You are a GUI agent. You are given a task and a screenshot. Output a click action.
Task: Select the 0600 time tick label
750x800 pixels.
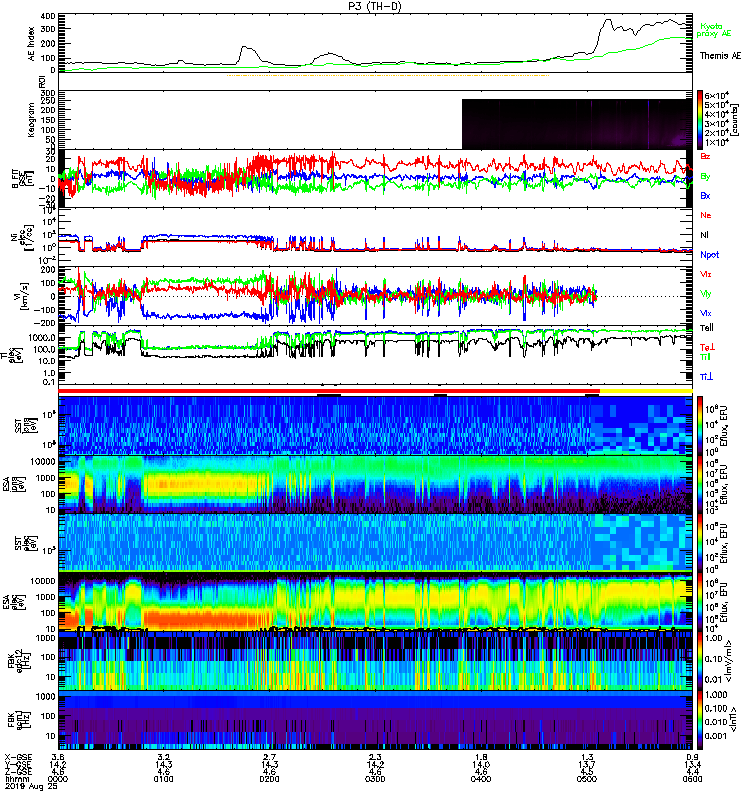point(692,779)
